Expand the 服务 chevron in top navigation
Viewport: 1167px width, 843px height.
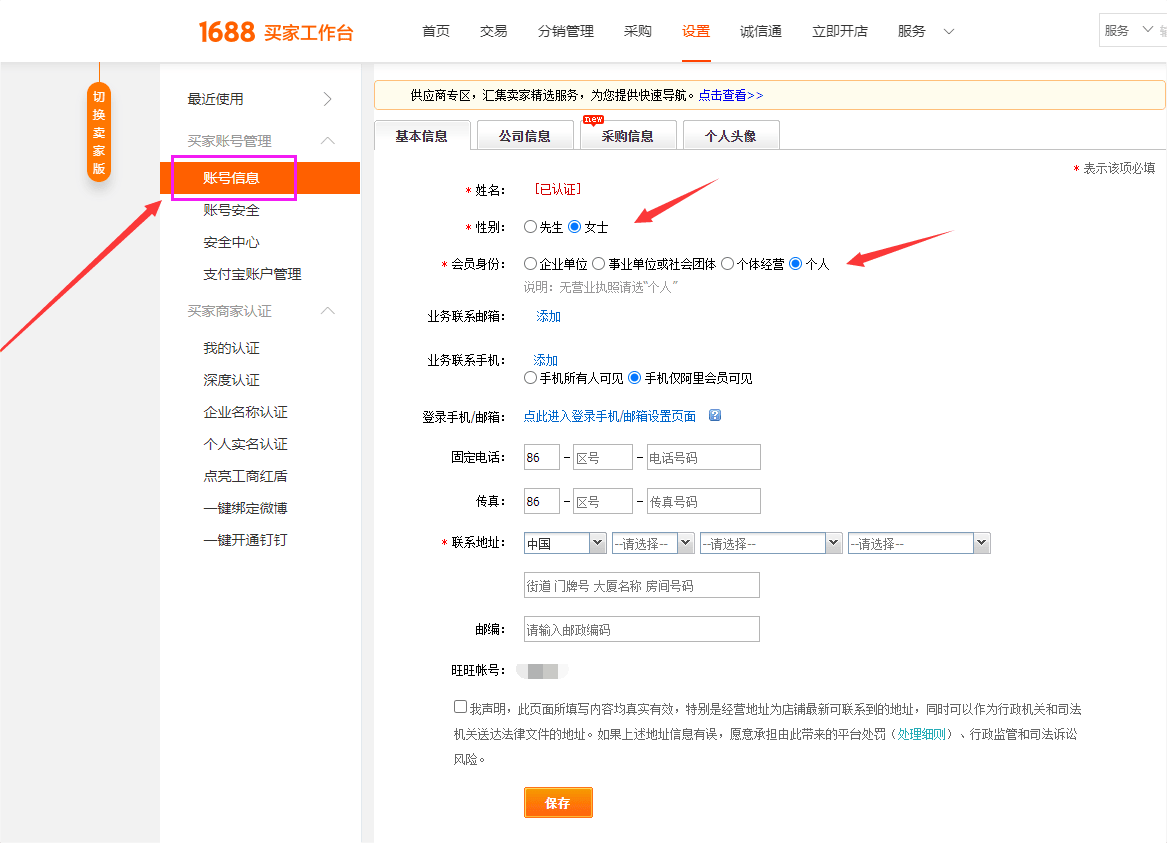tap(948, 31)
